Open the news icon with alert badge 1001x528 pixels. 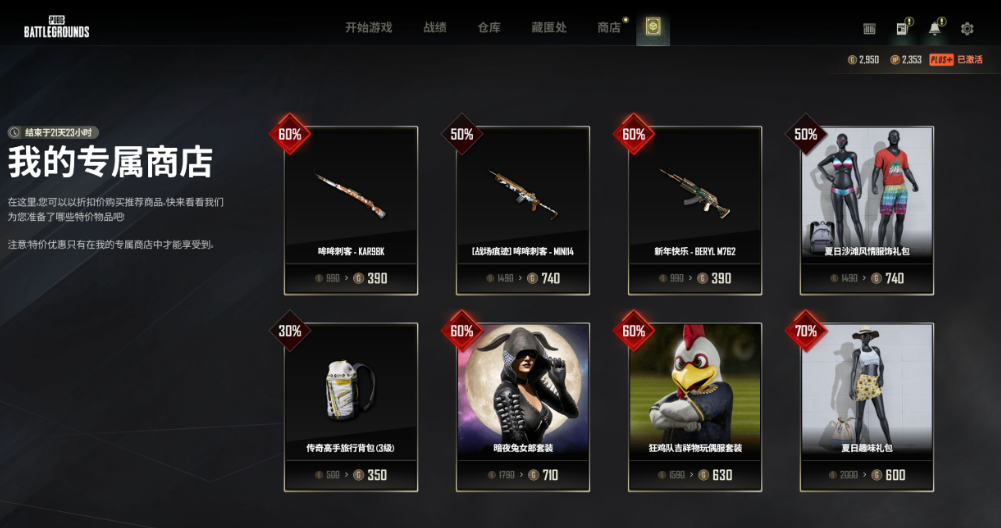click(x=903, y=28)
